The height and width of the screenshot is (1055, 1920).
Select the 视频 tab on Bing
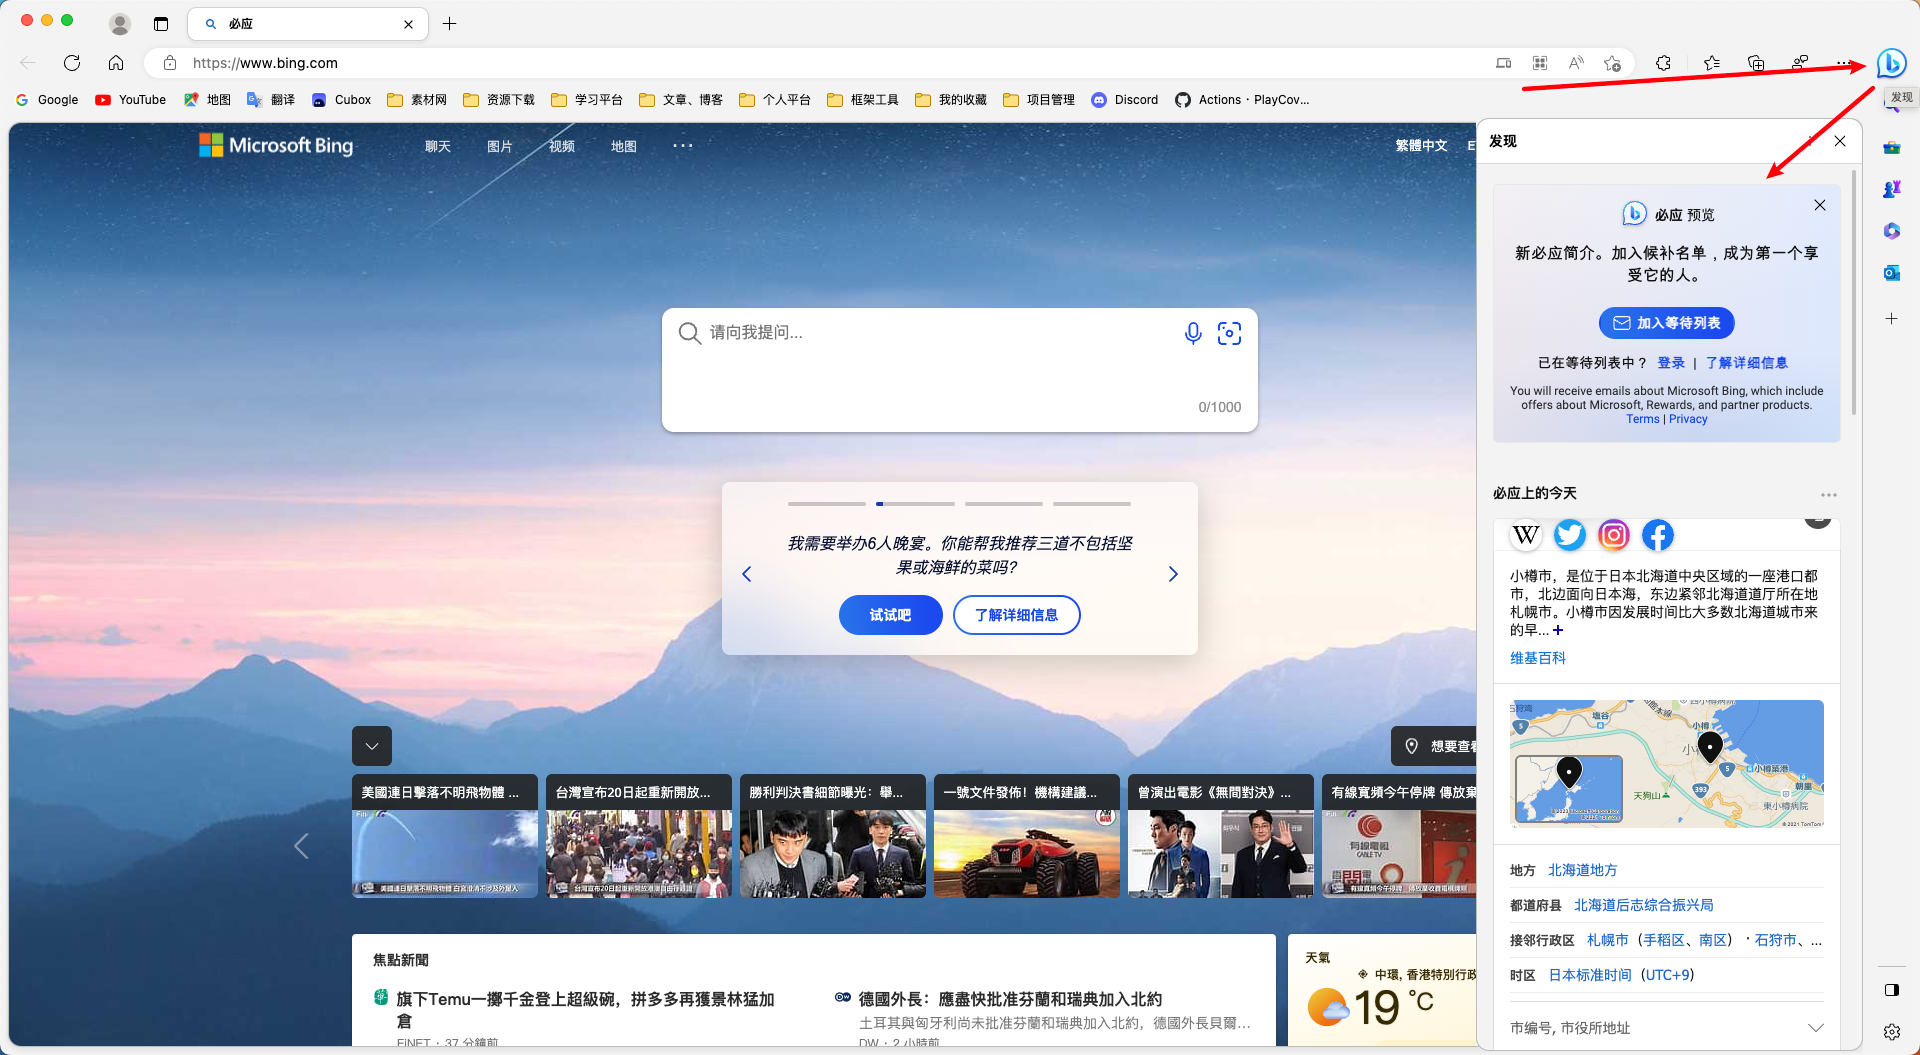562,146
